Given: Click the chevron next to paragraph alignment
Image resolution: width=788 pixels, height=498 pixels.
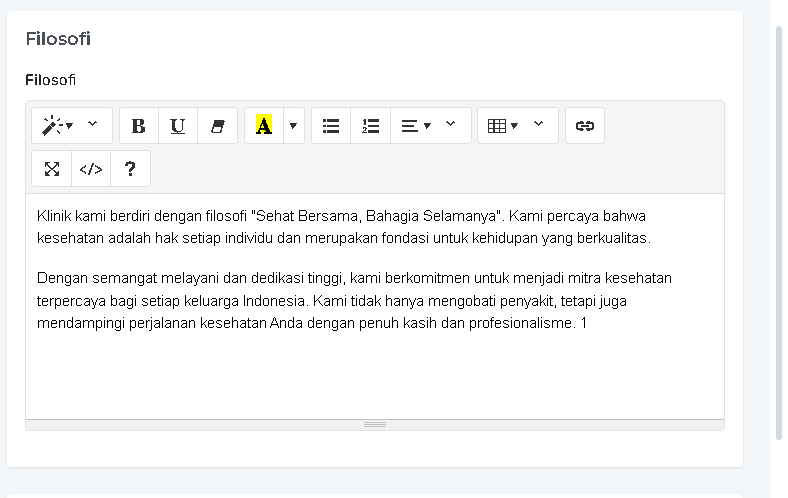Looking at the screenshot, I should click(x=450, y=124).
